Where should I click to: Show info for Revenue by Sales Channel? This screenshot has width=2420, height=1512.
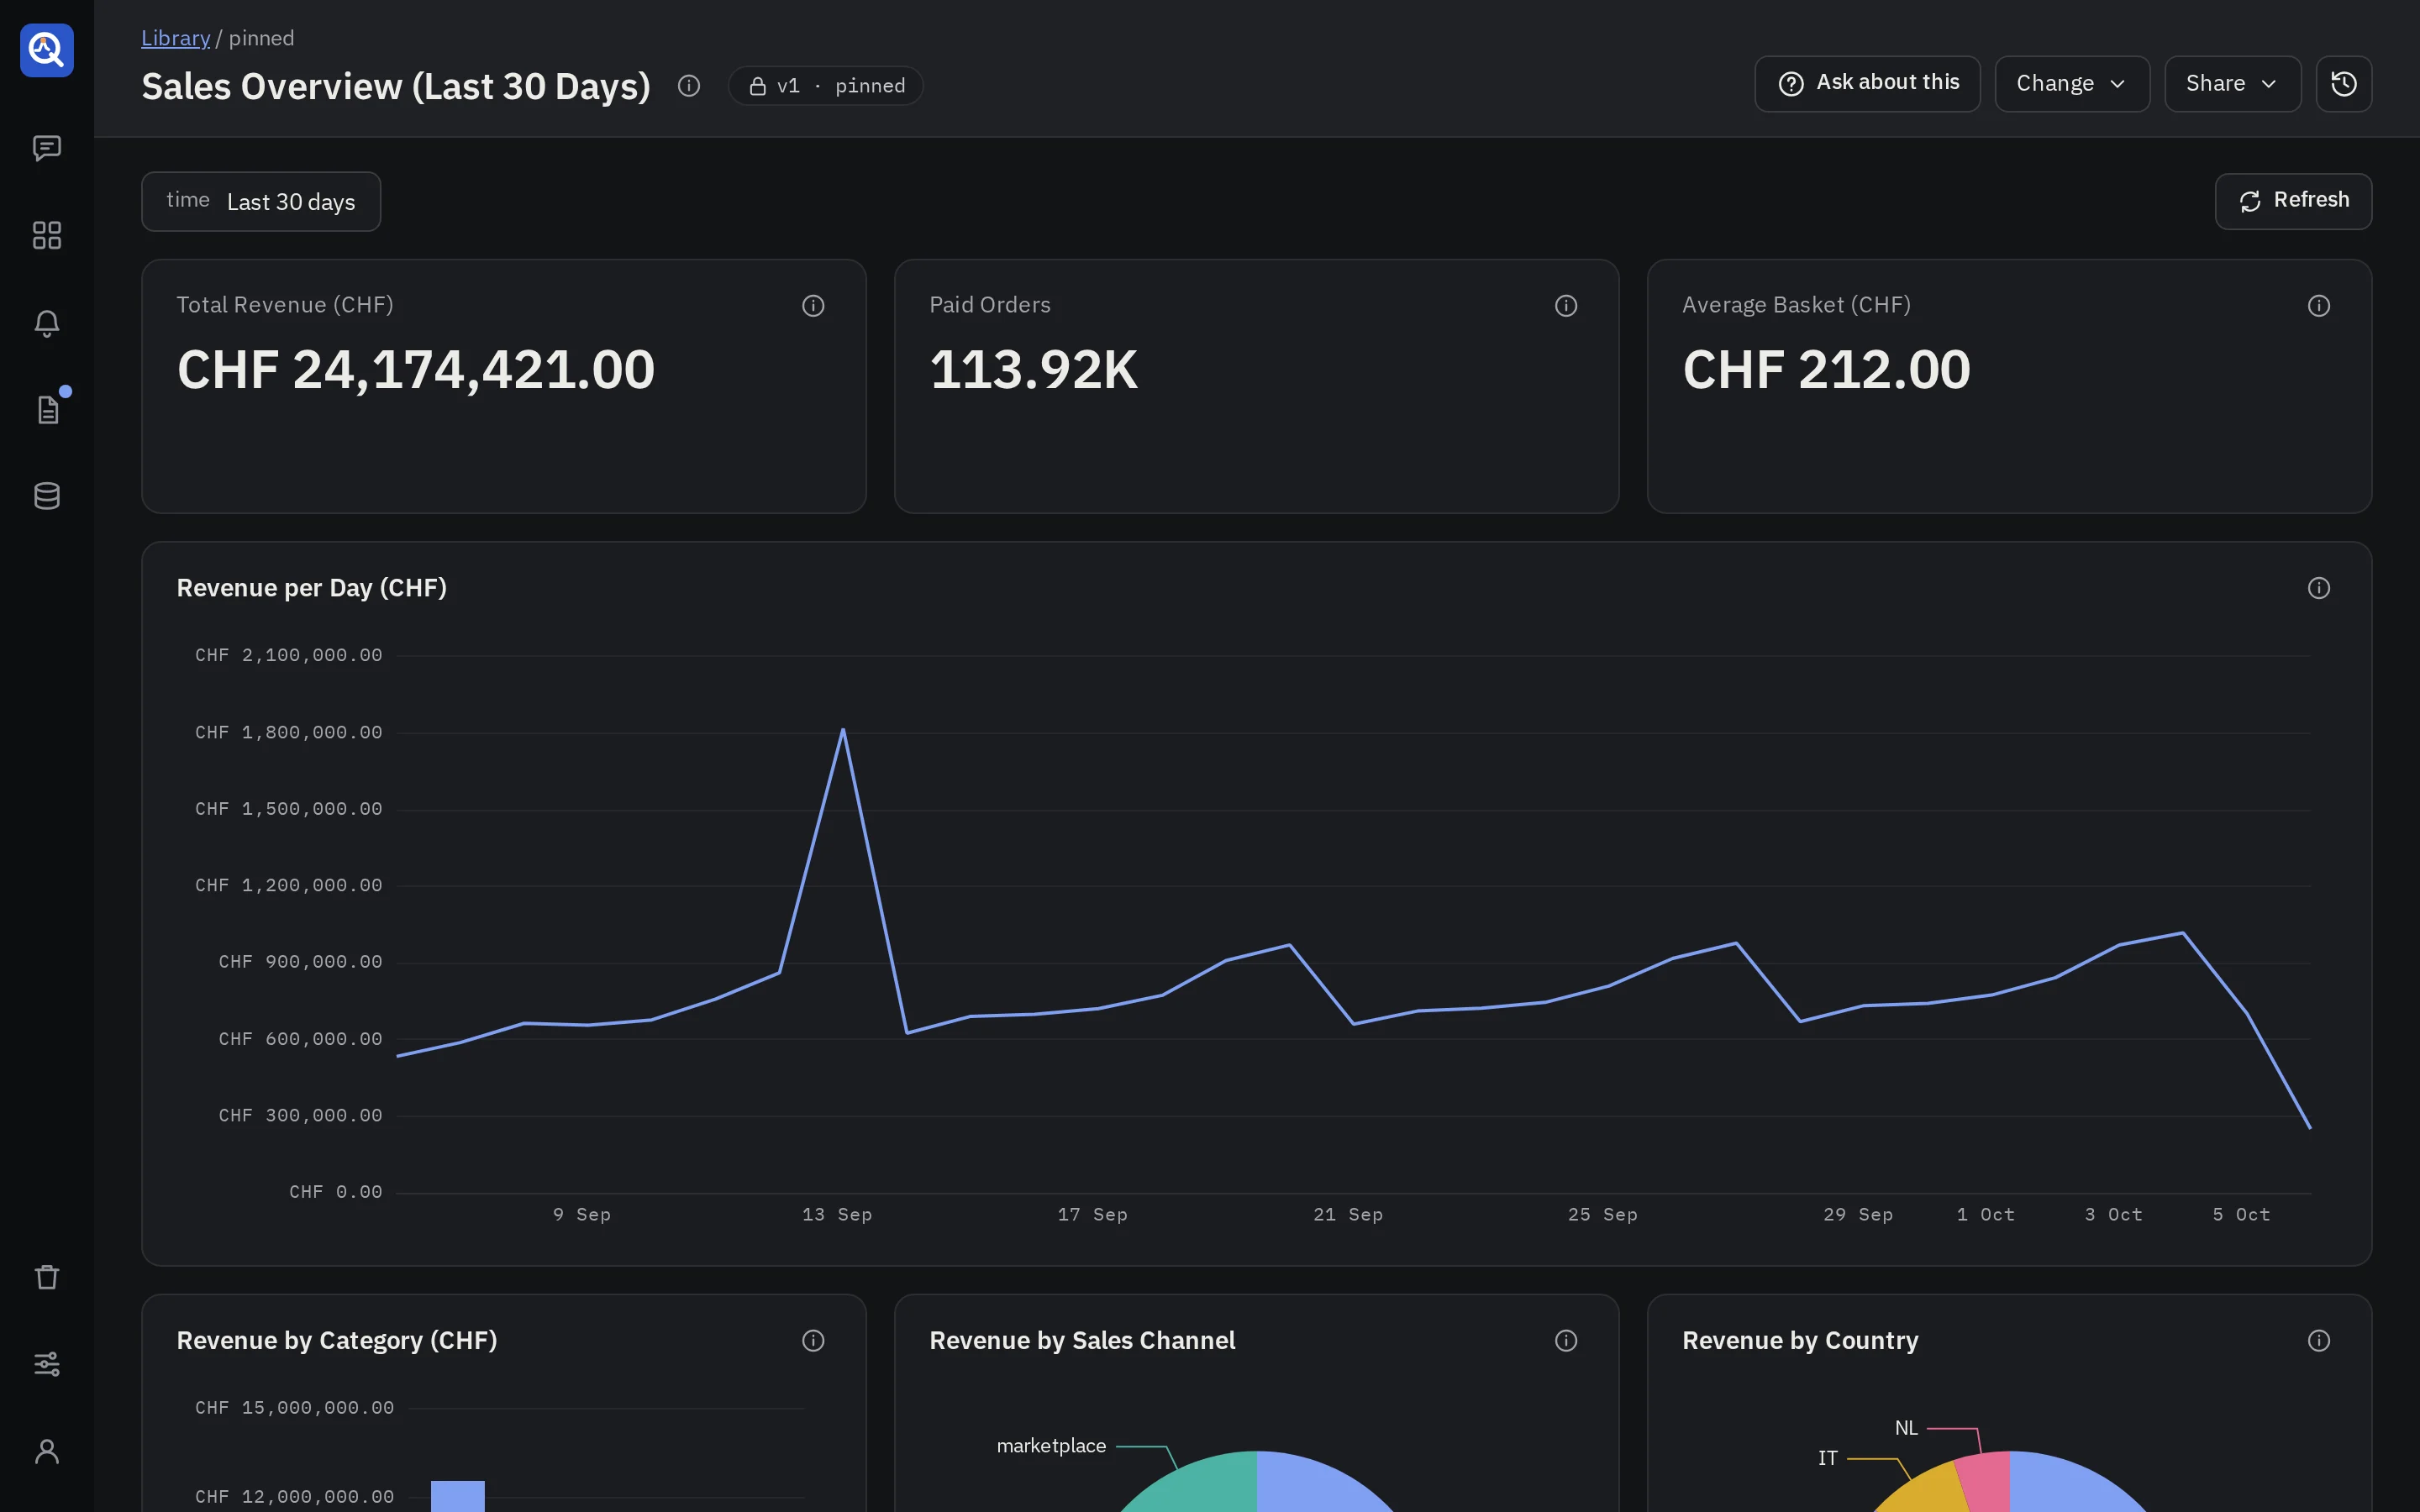1566,1341
